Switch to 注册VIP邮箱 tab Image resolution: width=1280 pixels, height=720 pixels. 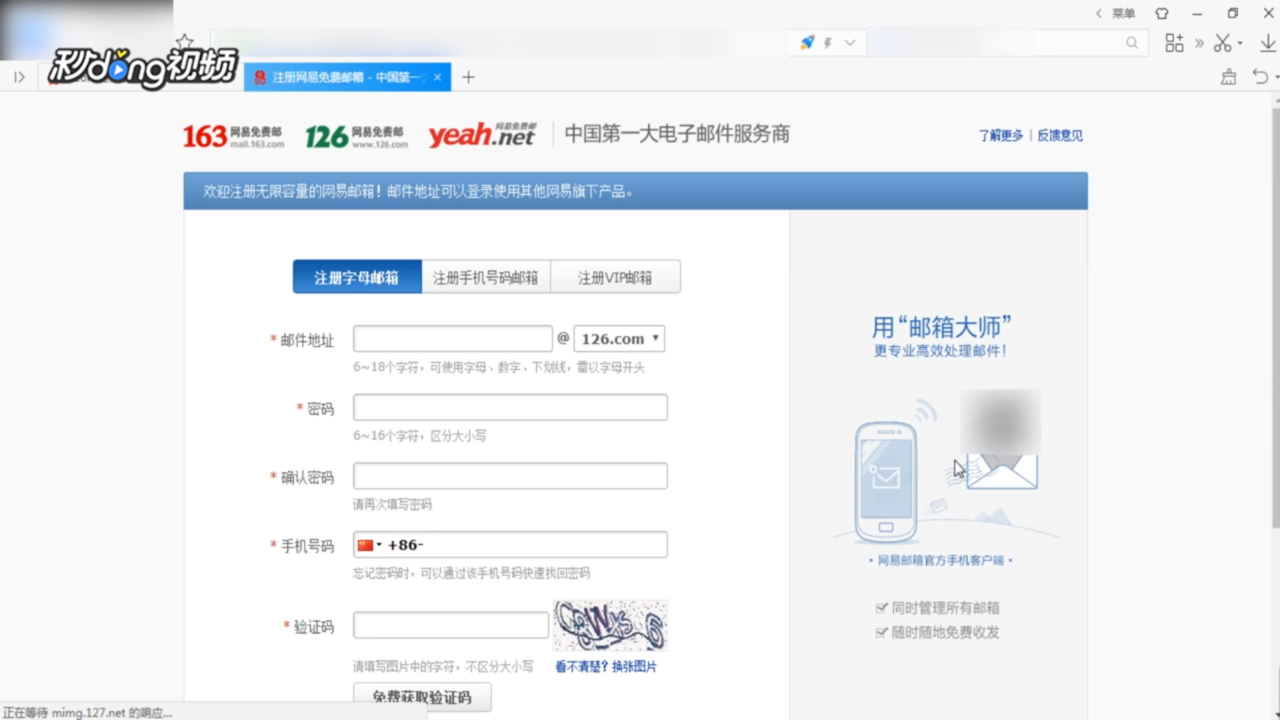point(615,277)
